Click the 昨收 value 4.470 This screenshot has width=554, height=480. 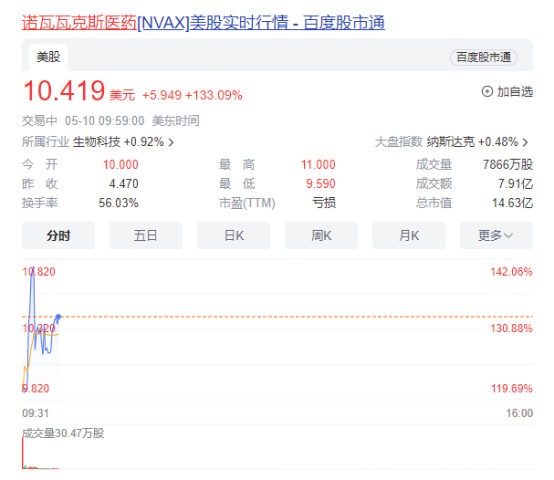(x=124, y=184)
